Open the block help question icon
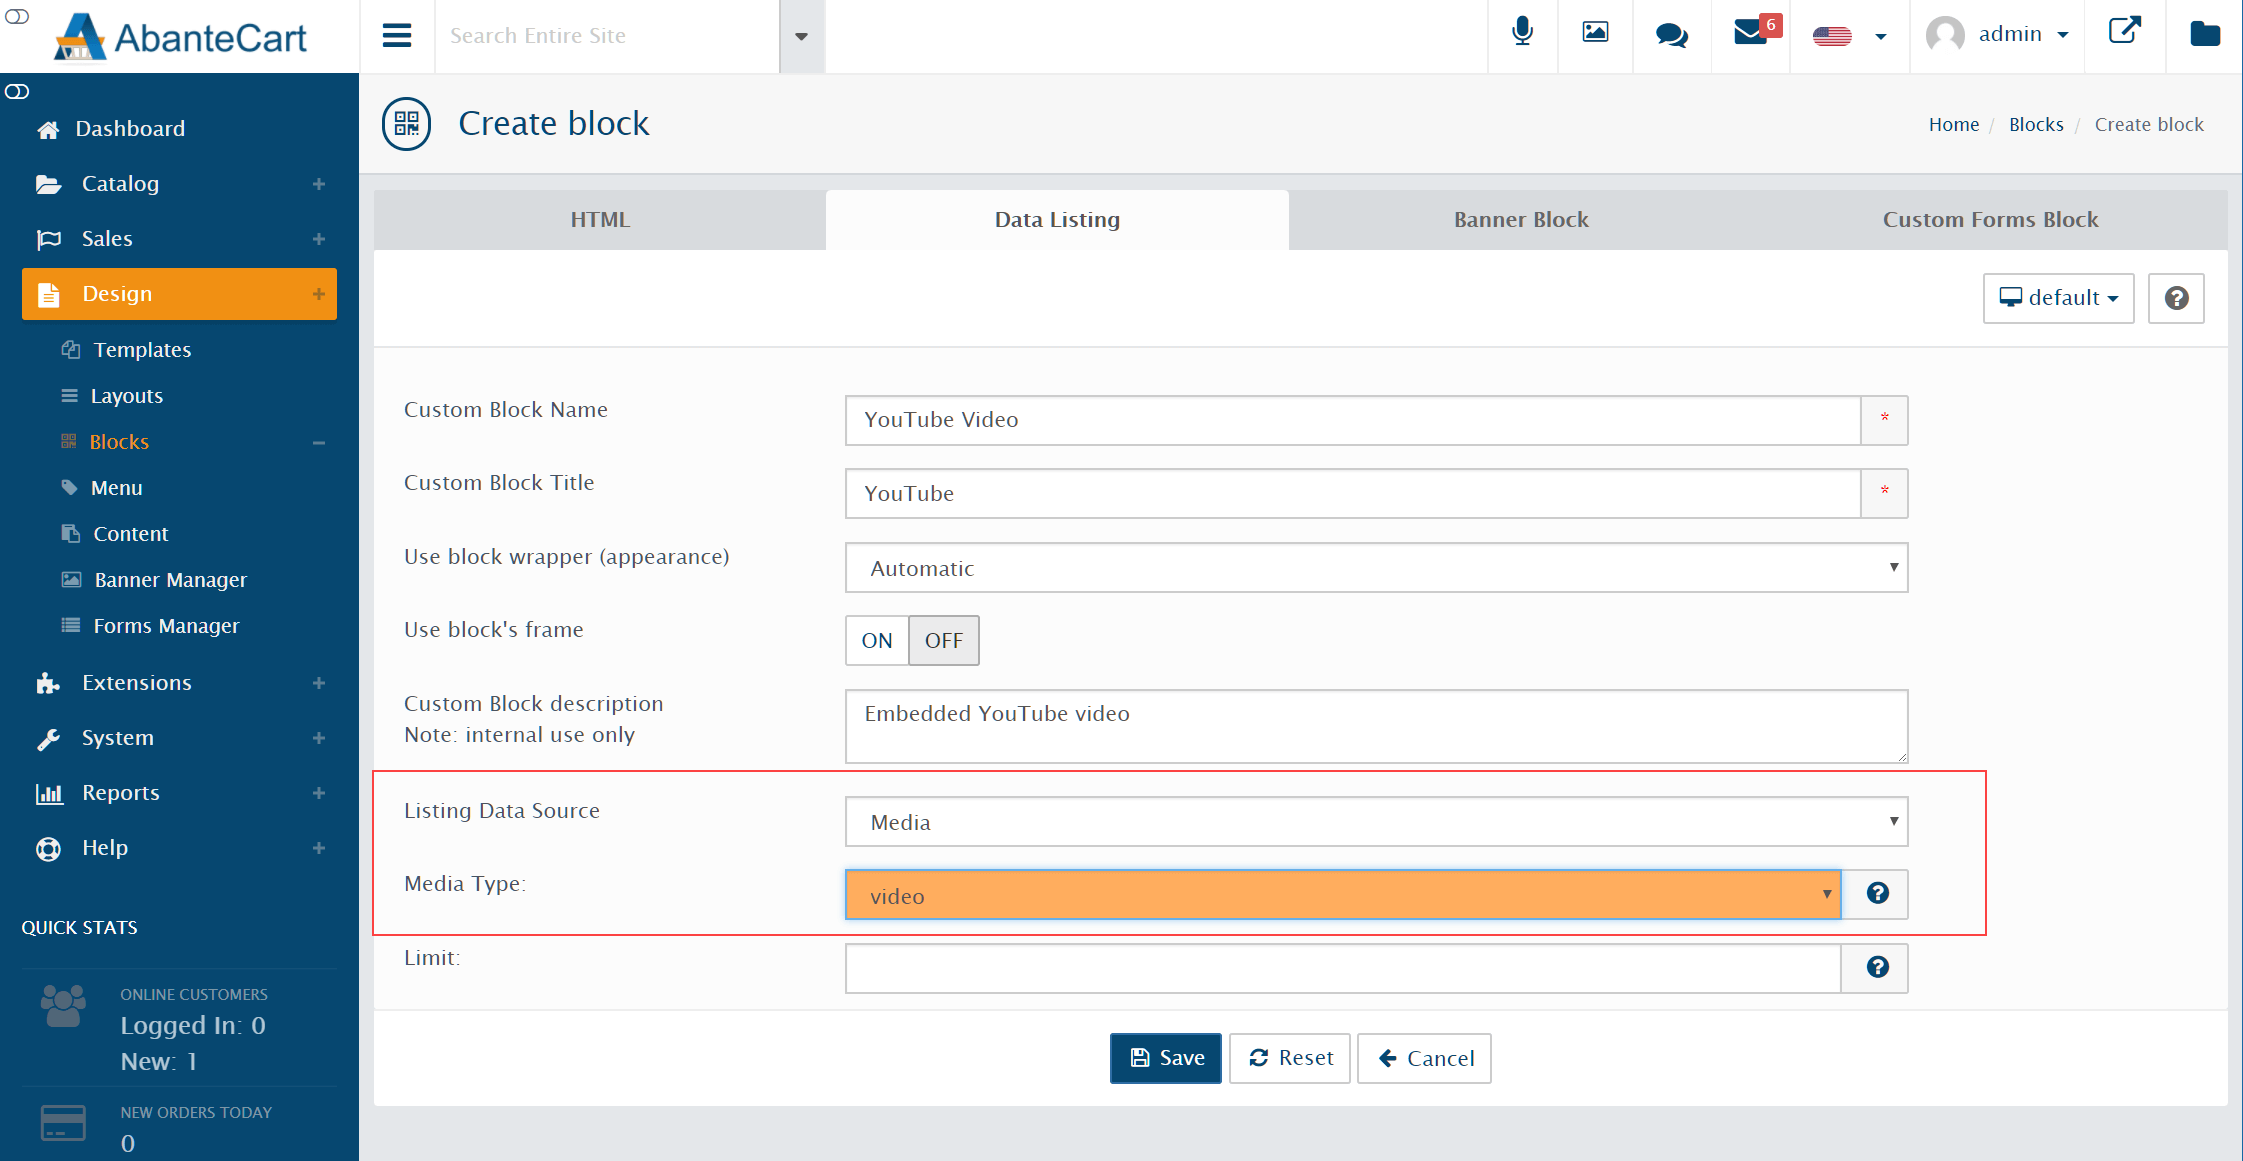This screenshot has height=1161, width=2243. pos(2176,298)
